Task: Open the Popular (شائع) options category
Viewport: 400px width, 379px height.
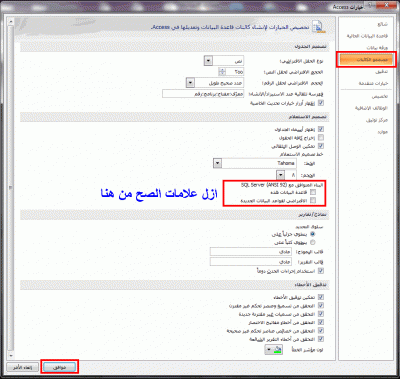Action: click(x=382, y=24)
